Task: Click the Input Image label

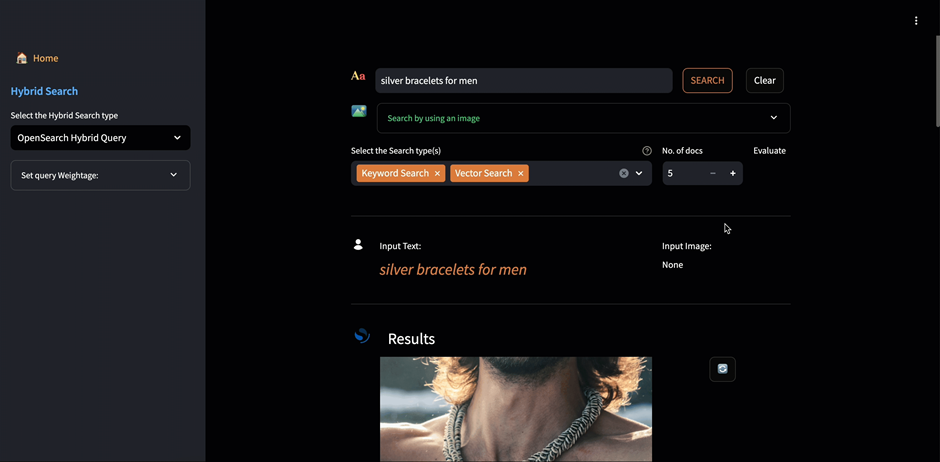Action: [686, 246]
